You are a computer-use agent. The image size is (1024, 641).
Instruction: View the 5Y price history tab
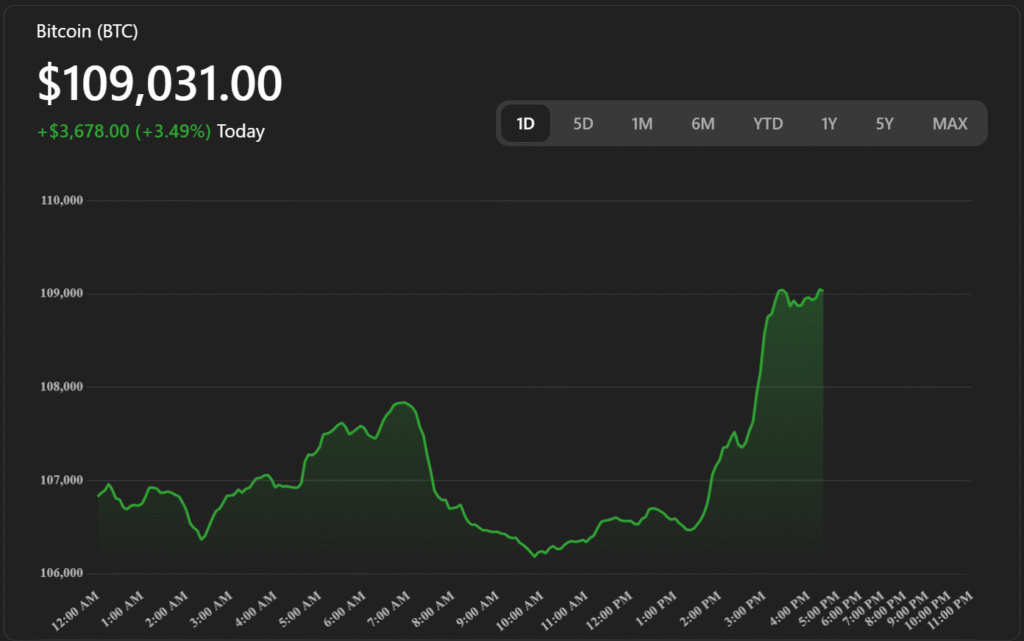coord(884,123)
